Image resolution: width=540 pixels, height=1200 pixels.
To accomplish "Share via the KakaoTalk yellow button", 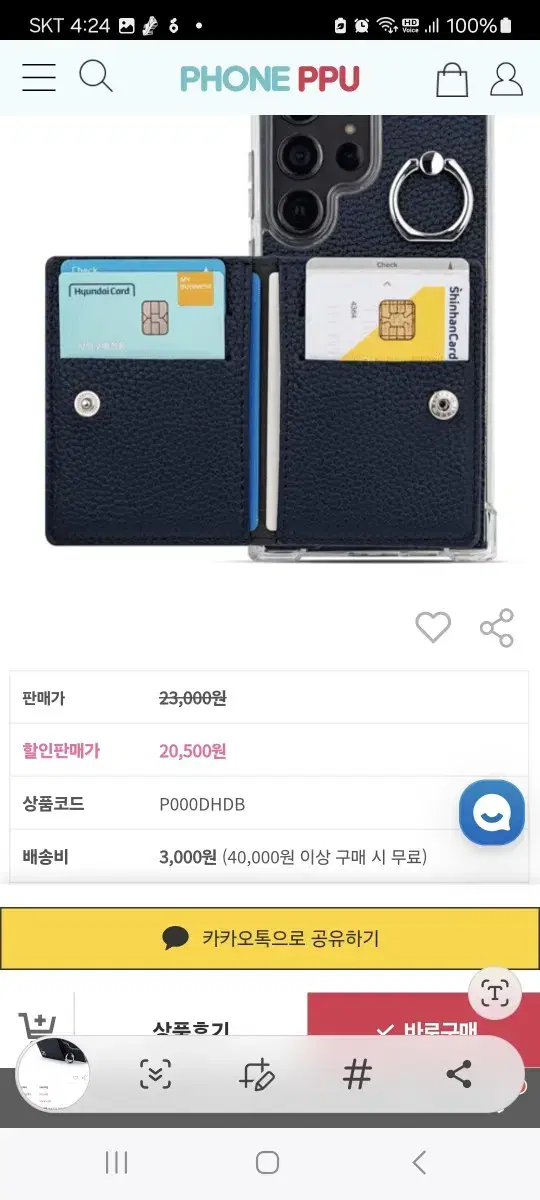I will point(270,938).
